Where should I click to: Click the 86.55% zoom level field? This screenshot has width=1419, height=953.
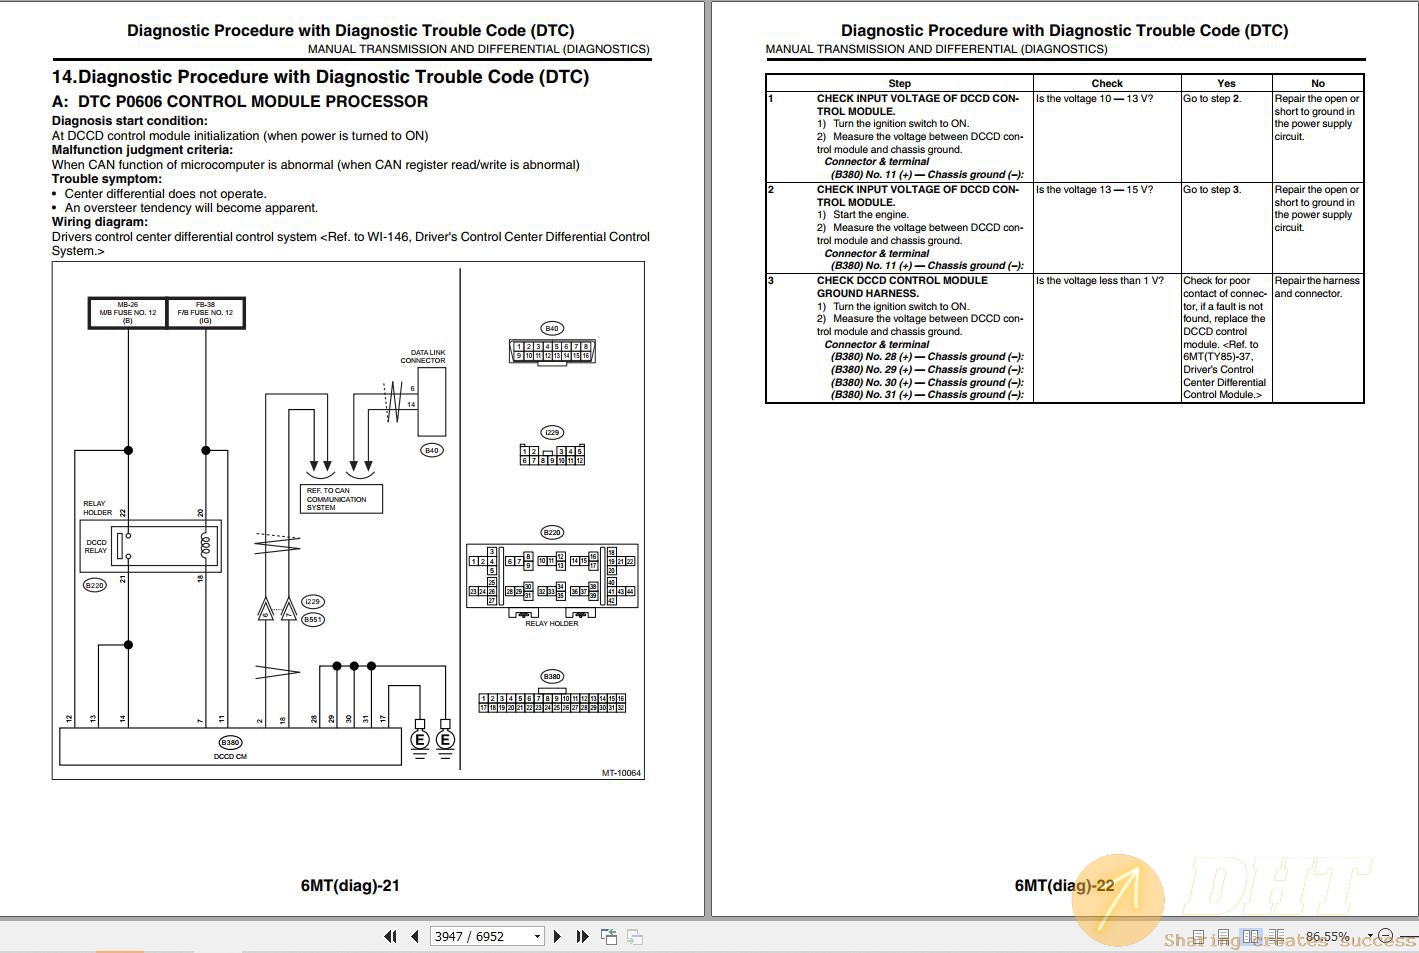[1327, 937]
